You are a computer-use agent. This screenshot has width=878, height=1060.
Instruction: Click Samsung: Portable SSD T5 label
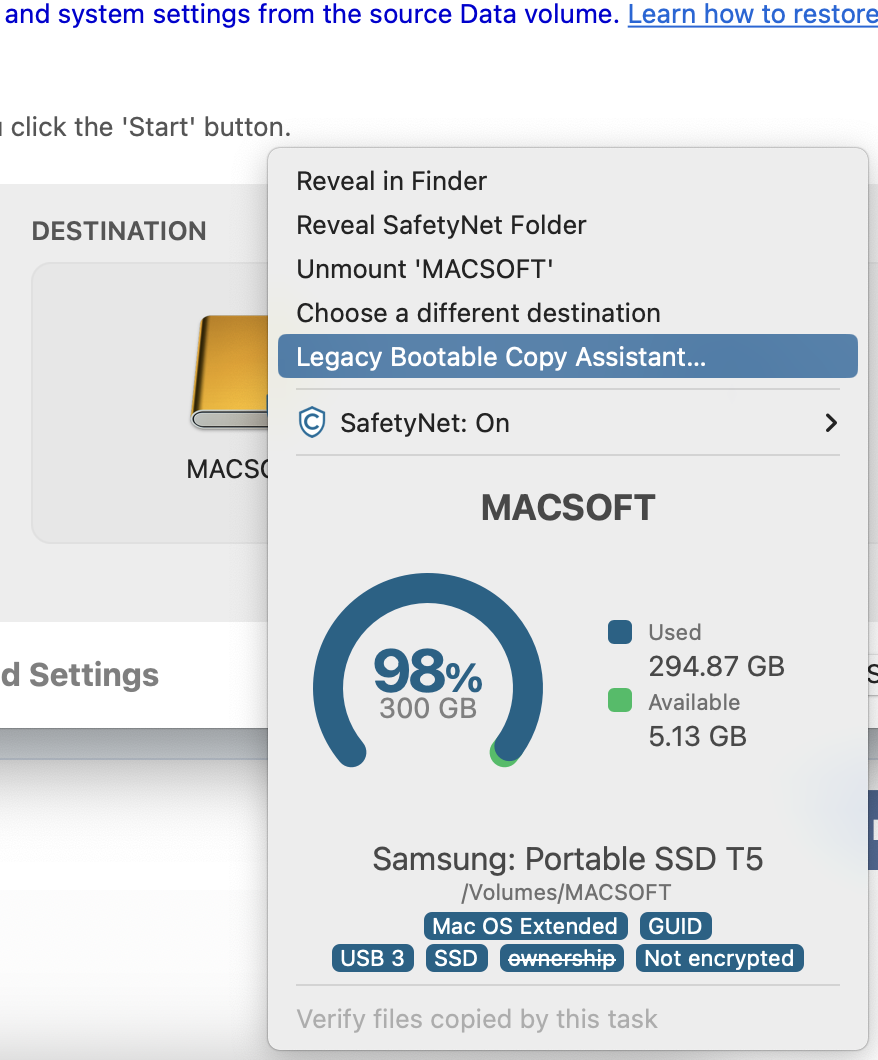(x=568, y=859)
